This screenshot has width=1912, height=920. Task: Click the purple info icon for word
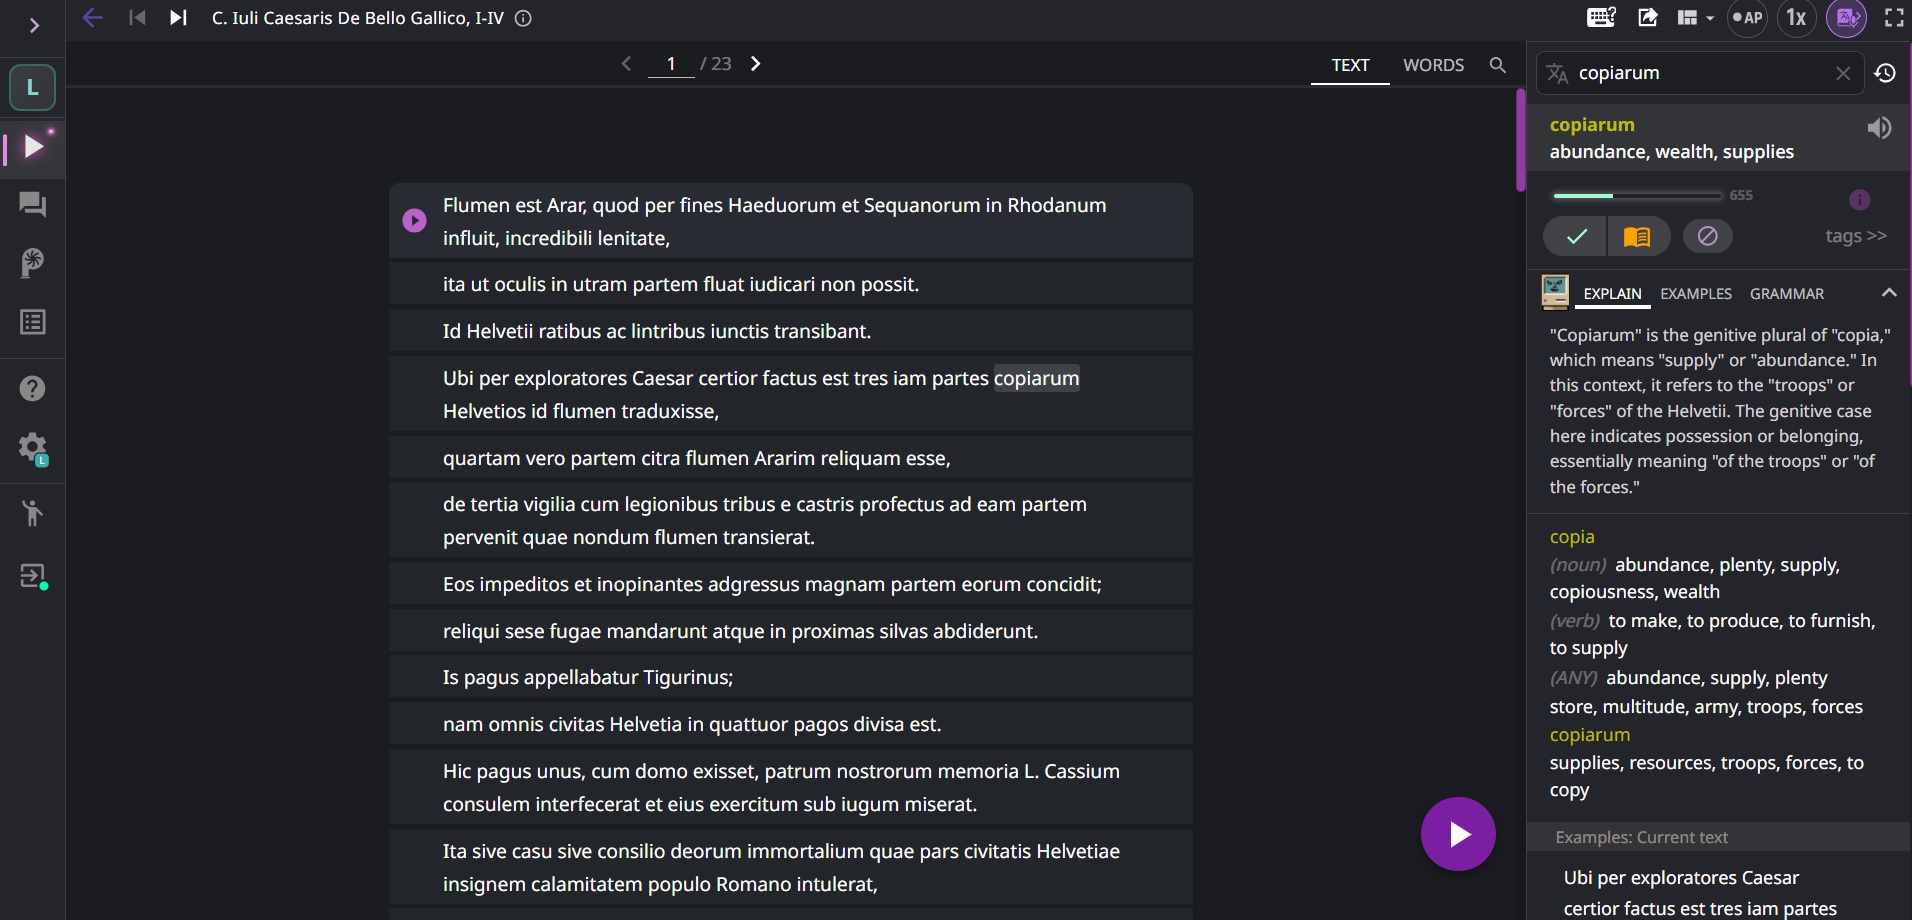click(1859, 200)
